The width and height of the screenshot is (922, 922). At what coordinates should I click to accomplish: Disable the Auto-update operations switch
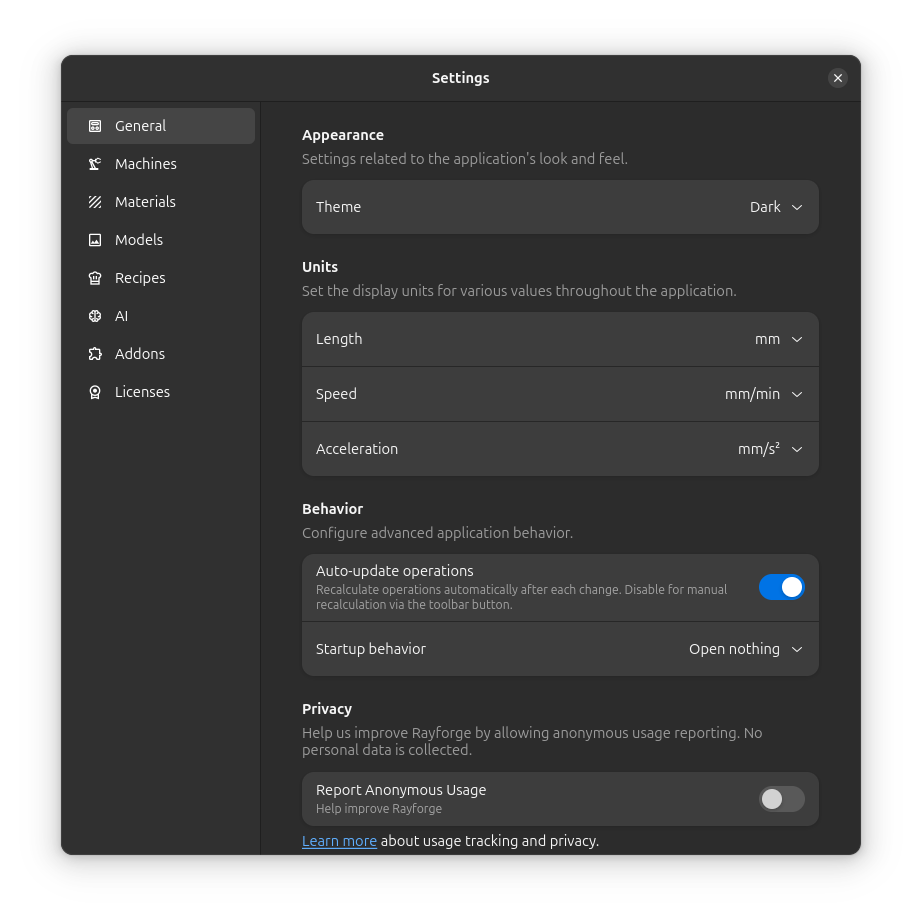tap(781, 587)
